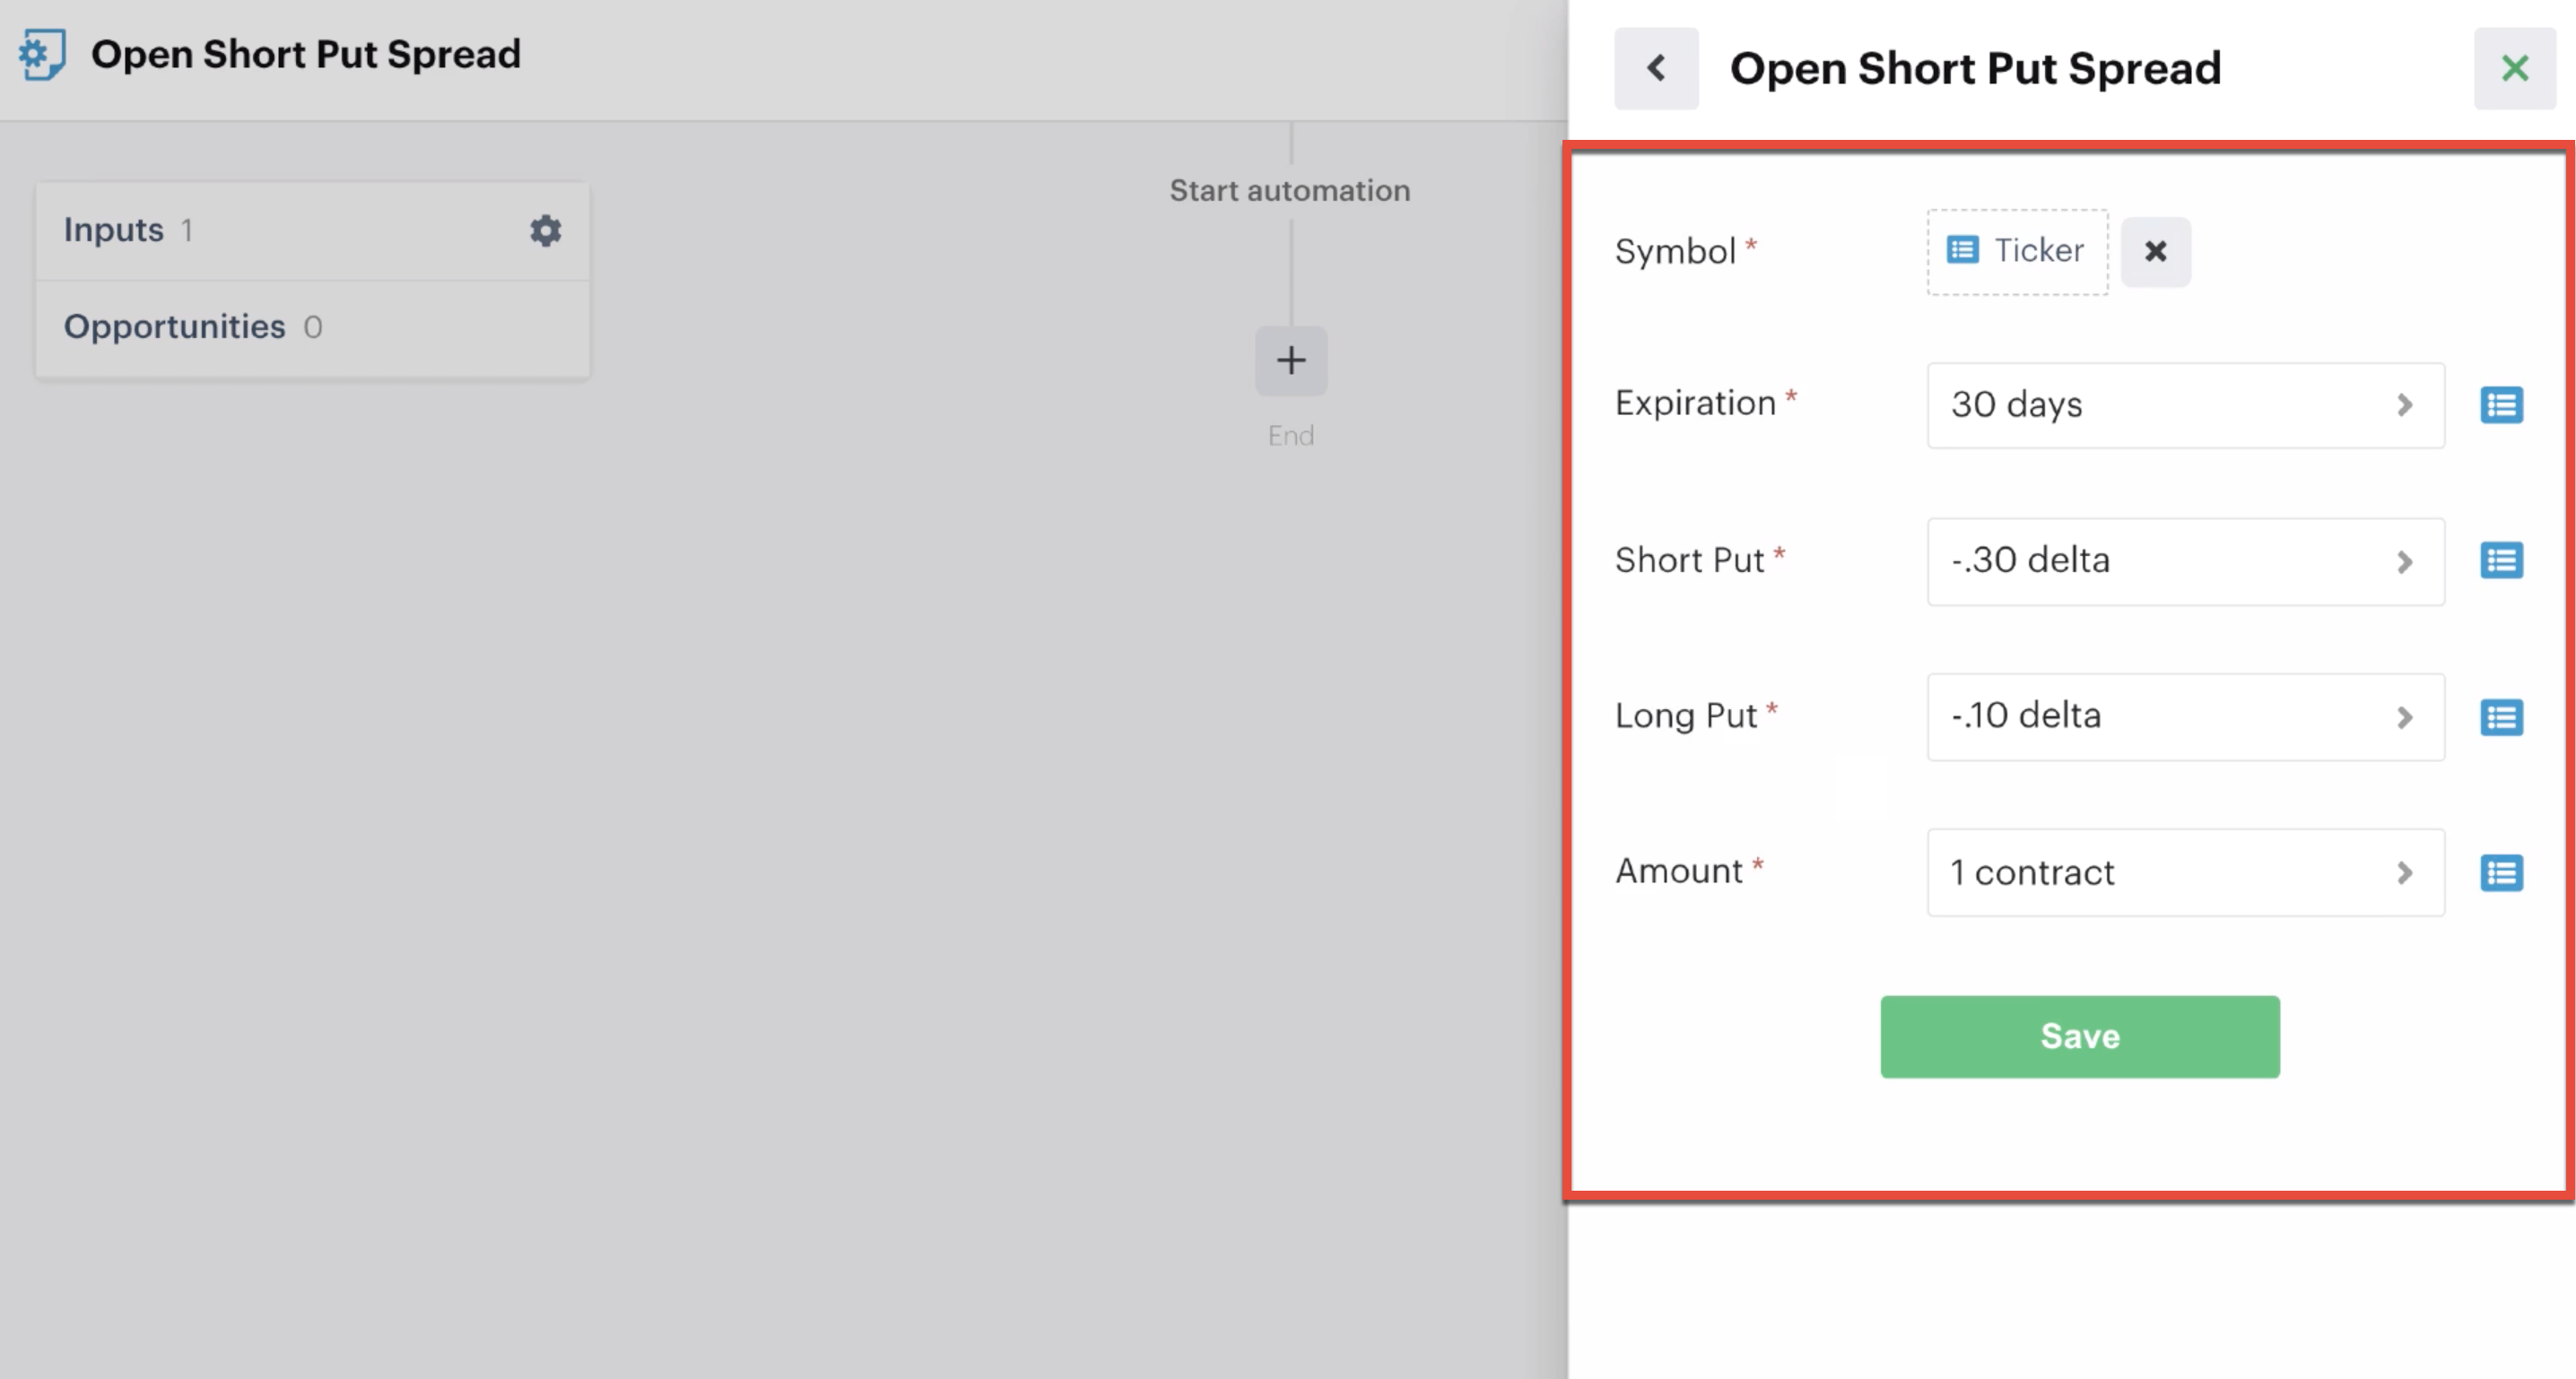Add a step with the plus button
Viewport: 2576px width, 1379px height.
1291,361
